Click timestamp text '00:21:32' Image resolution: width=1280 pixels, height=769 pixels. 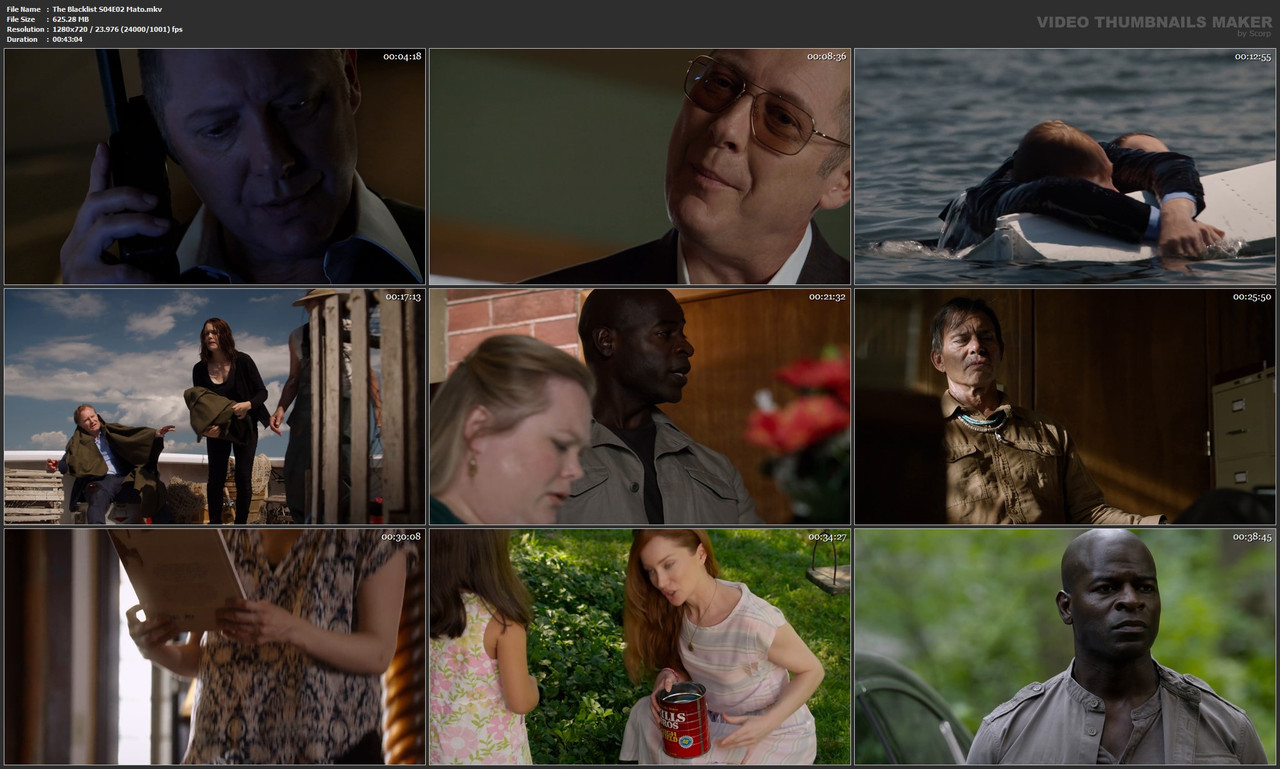827,296
